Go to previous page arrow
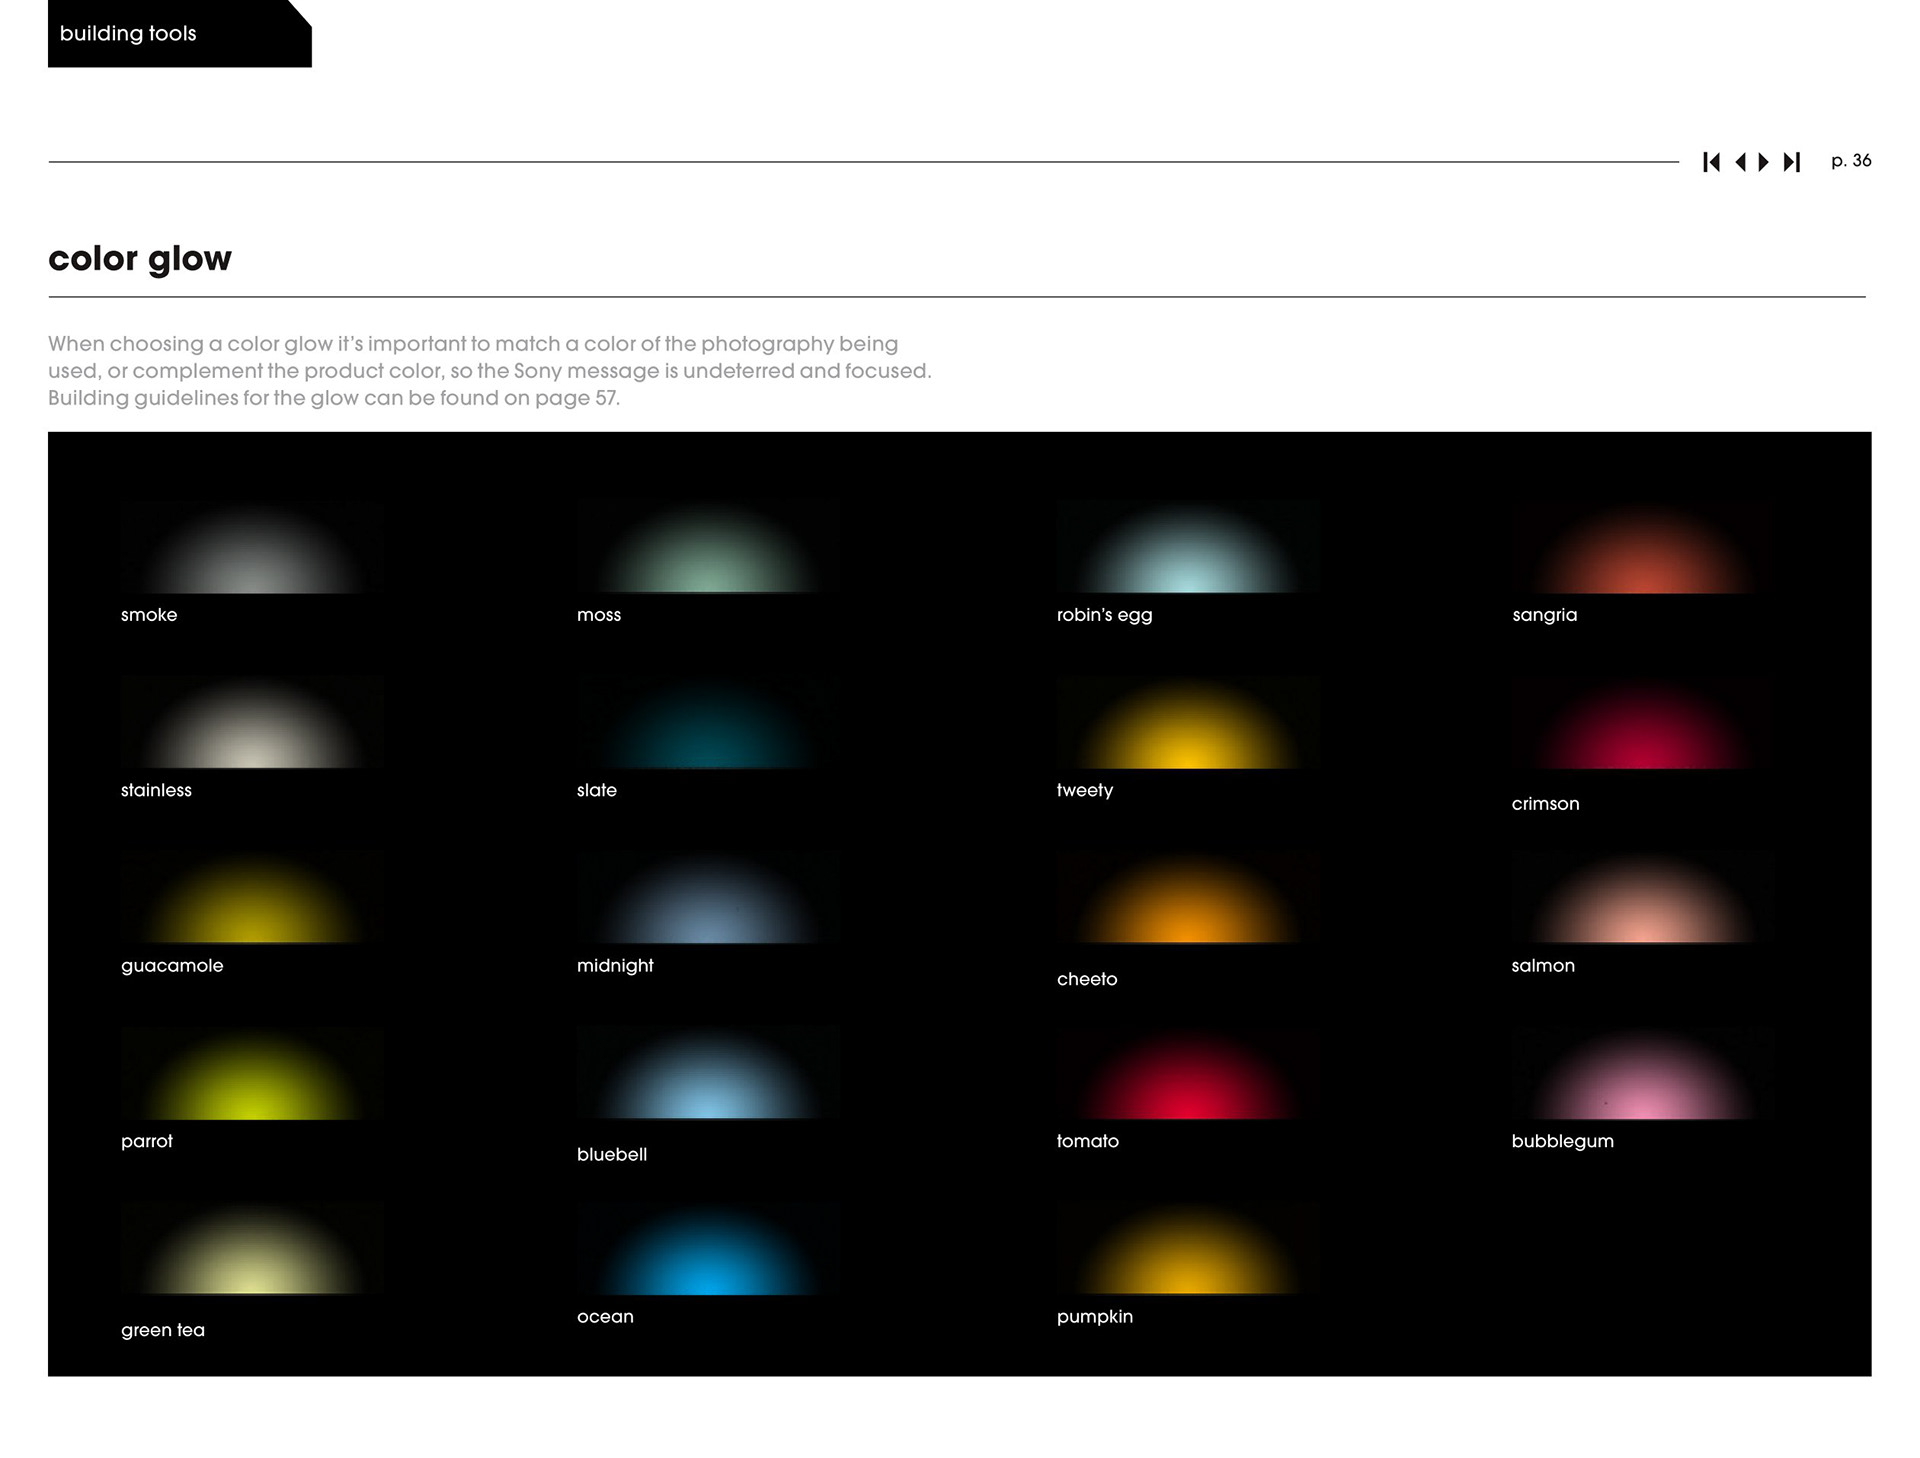Screen dimensions: 1920x1458 click(x=1741, y=162)
